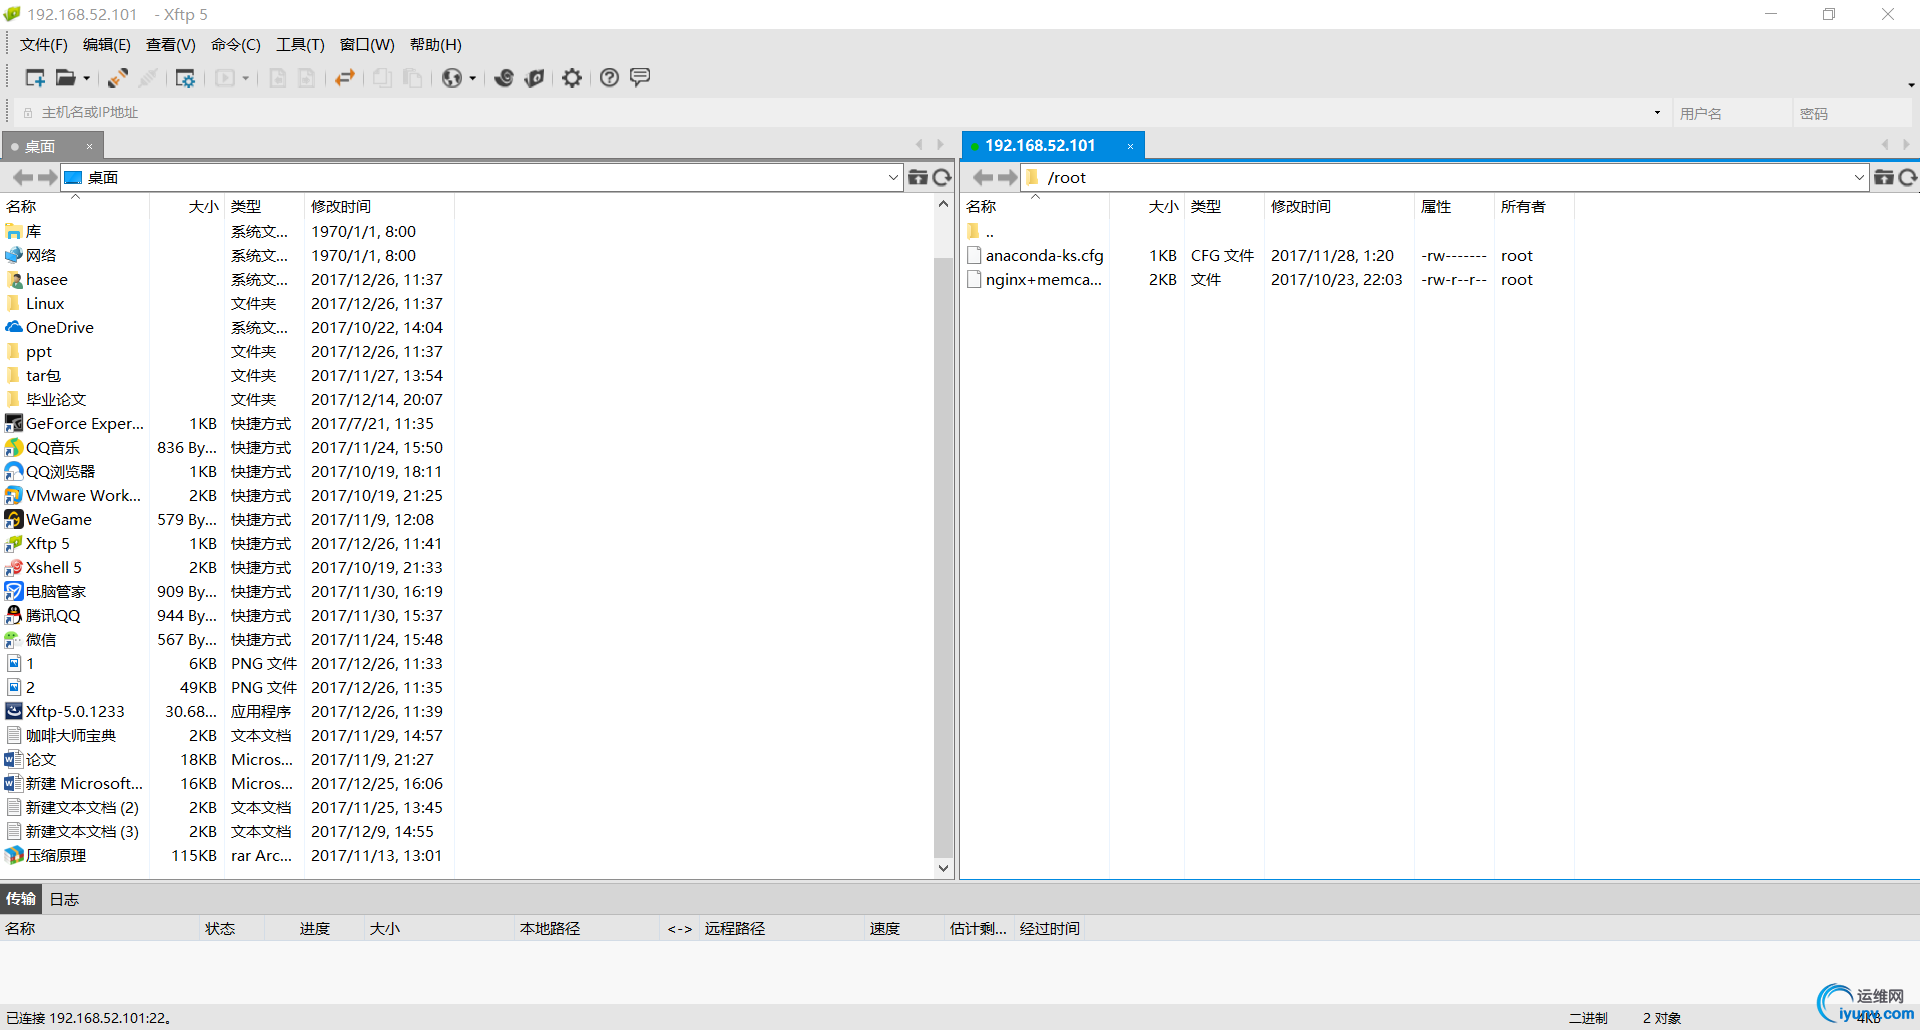Close the 桌面 local tab
The height and width of the screenshot is (1030, 1920).
click(89, 147)
